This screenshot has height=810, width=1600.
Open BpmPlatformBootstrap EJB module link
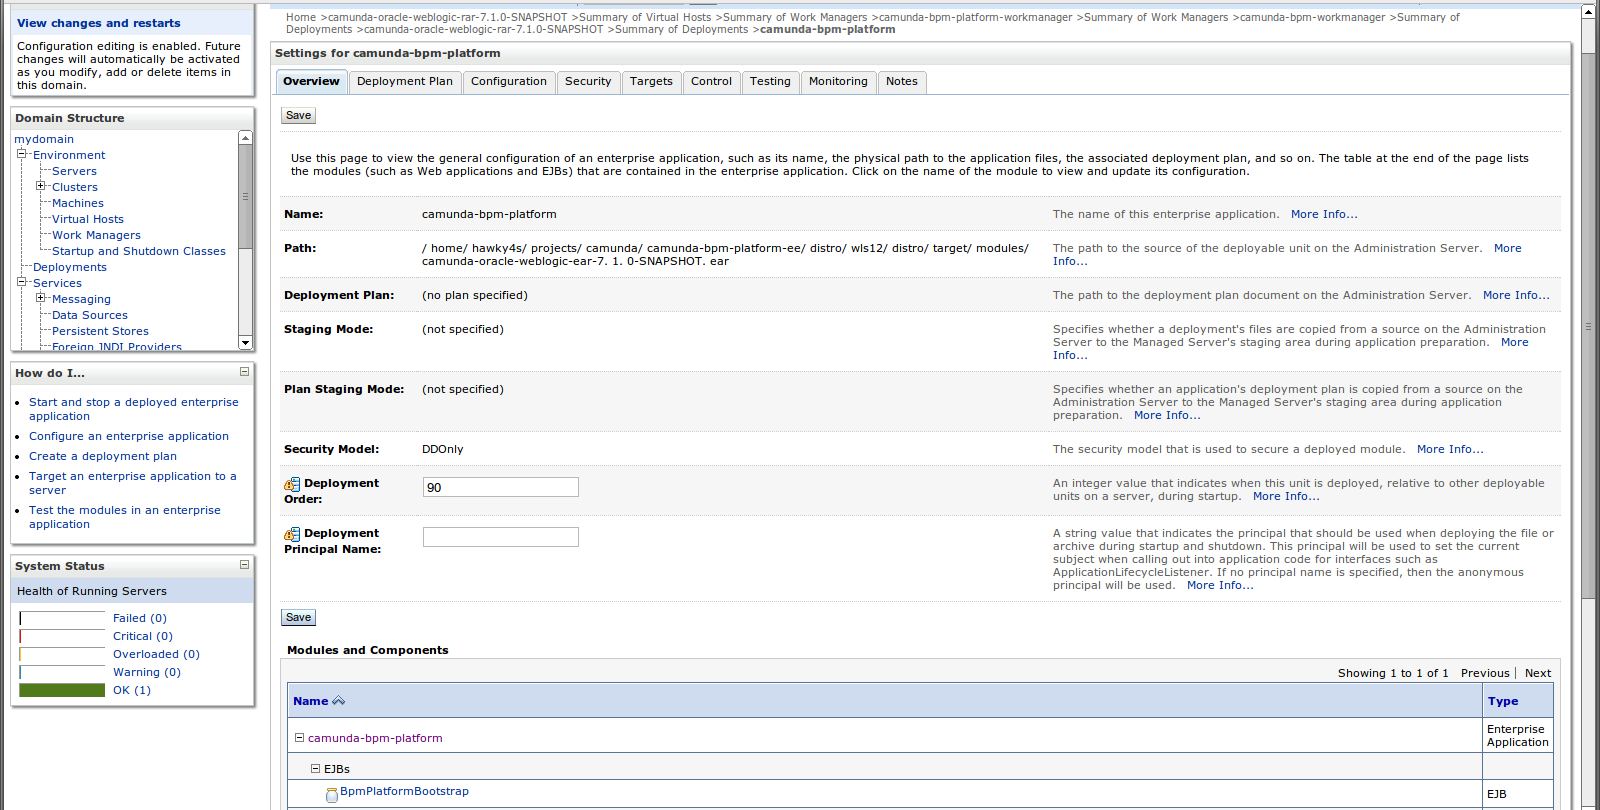[404, 791]
